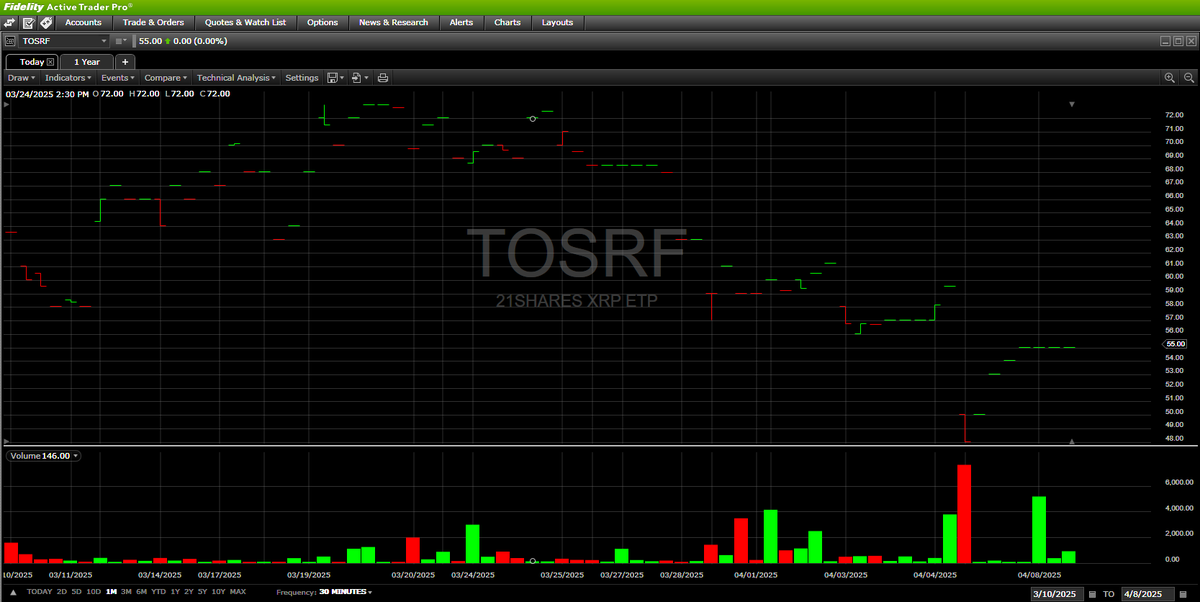This screenshot has width=1200, height=602.
Task: Click the symbol lookup icon beside TOSRF
Action: pos(9,41)
